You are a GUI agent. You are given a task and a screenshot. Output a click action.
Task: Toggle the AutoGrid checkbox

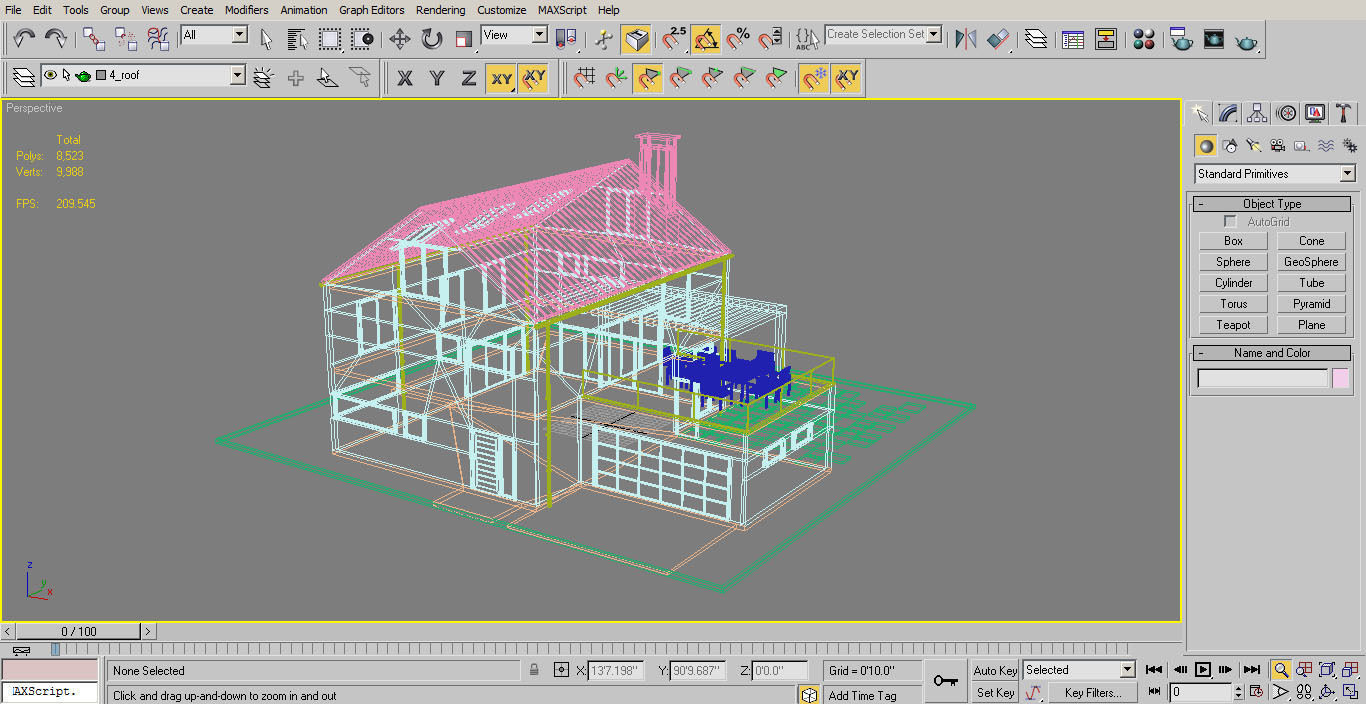coord(1231,222)
